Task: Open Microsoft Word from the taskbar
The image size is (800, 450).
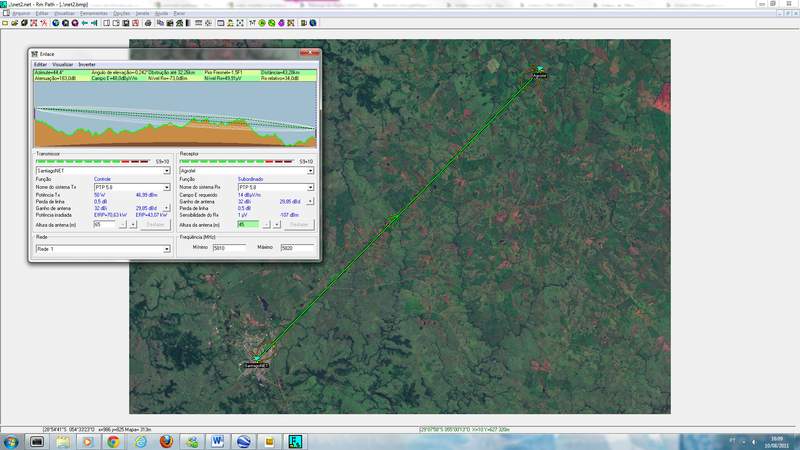Action: pos(218,442)
